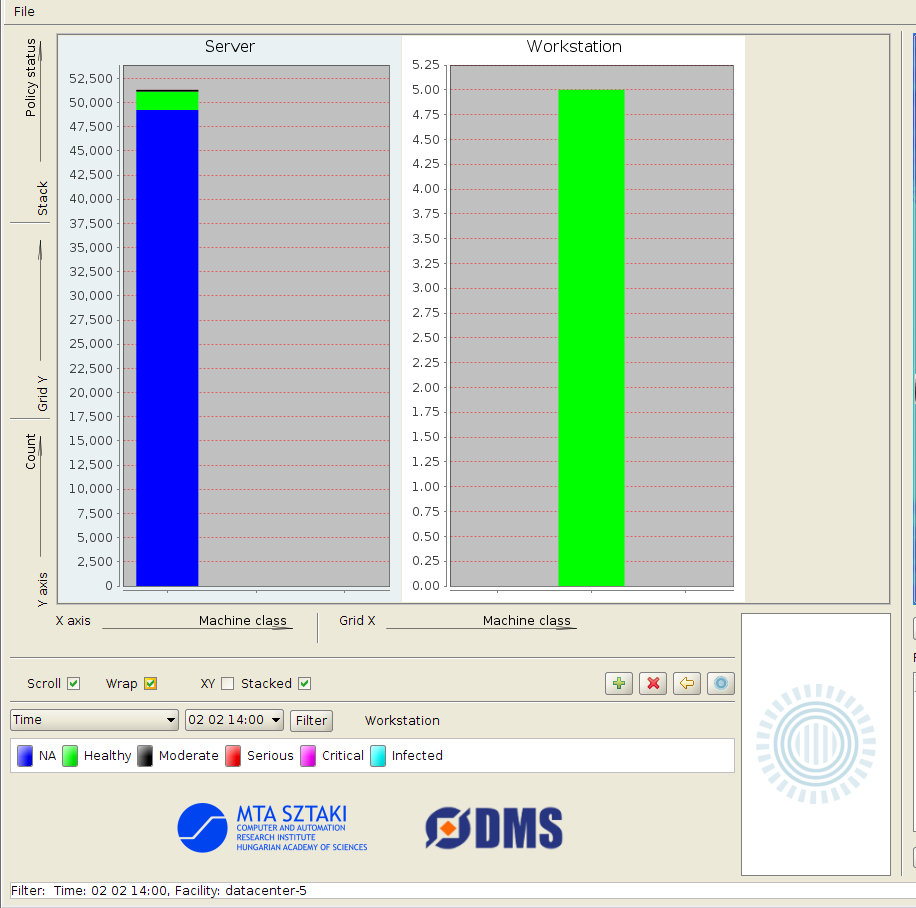Click the green plus add icon
916x908 pixels.
[619, 683]
